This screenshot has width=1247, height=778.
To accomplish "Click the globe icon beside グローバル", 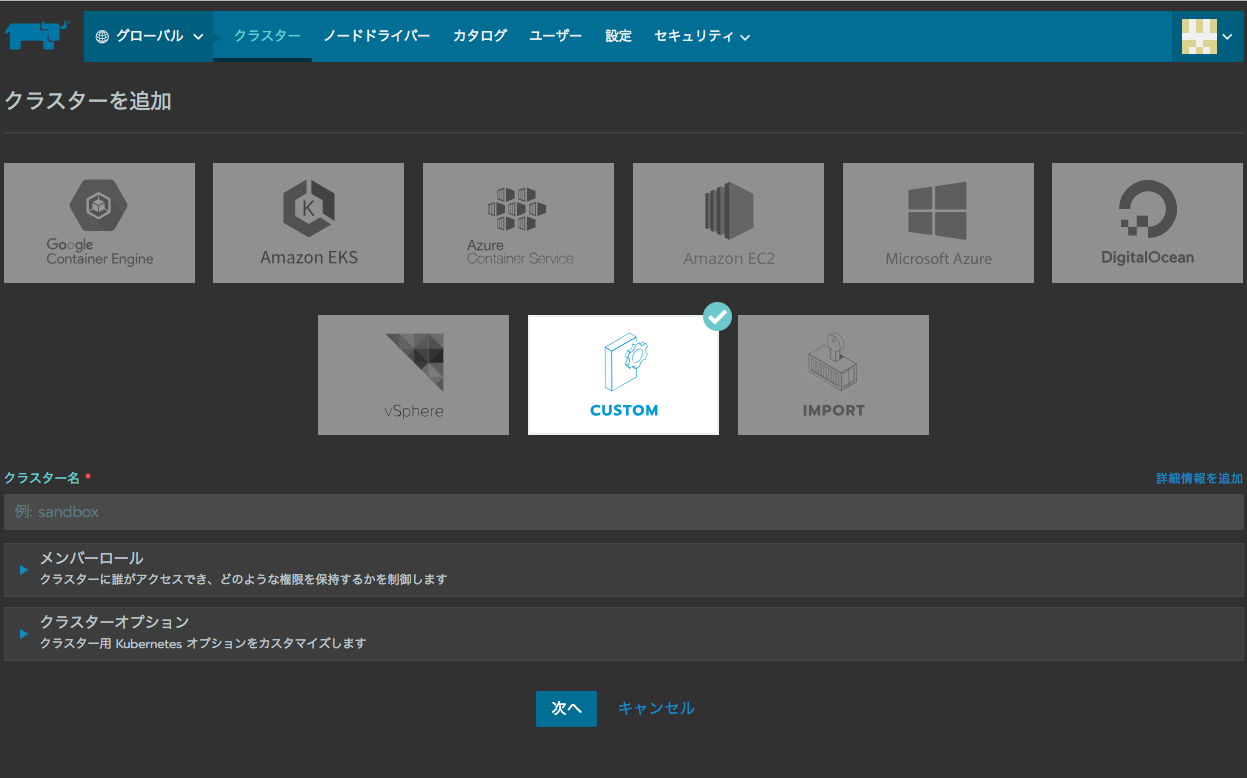I will click(x=102, y=36).
